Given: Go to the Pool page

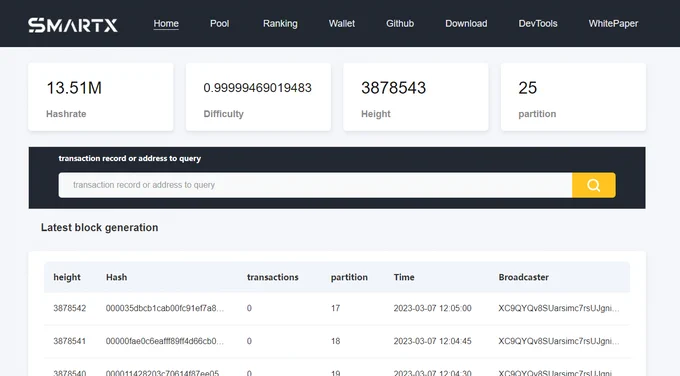Looking at the screenshot, I should (219, 23).
